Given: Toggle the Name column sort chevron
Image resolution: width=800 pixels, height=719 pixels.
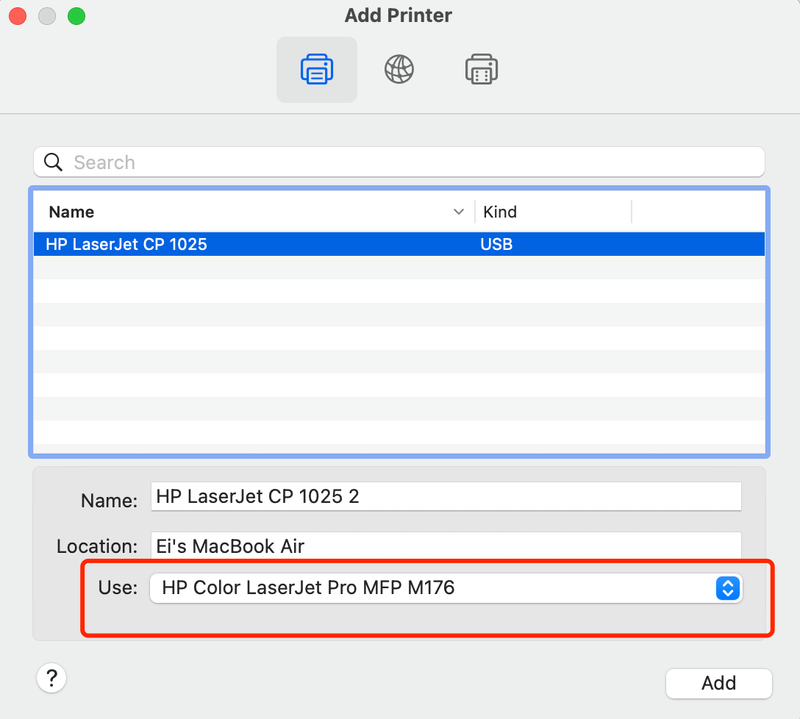Looking at the screenshot, I should click(x=459, y=212).
